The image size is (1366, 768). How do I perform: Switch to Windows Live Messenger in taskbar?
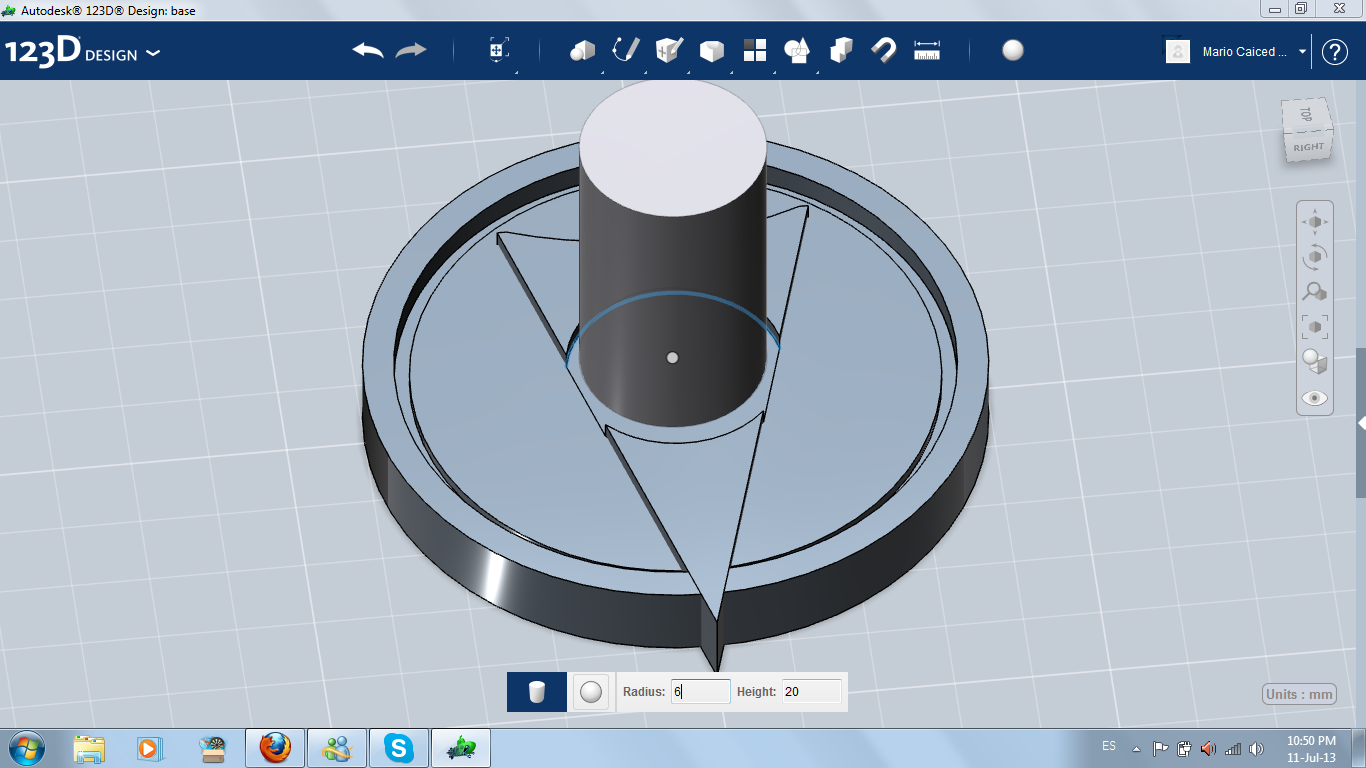coord(337,747)
